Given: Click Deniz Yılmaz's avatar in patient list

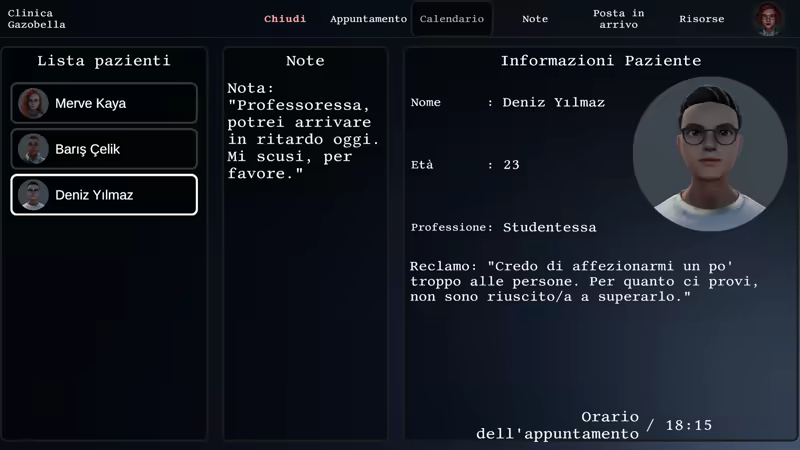Looking at the screenshot, I should tap(33, 195).
